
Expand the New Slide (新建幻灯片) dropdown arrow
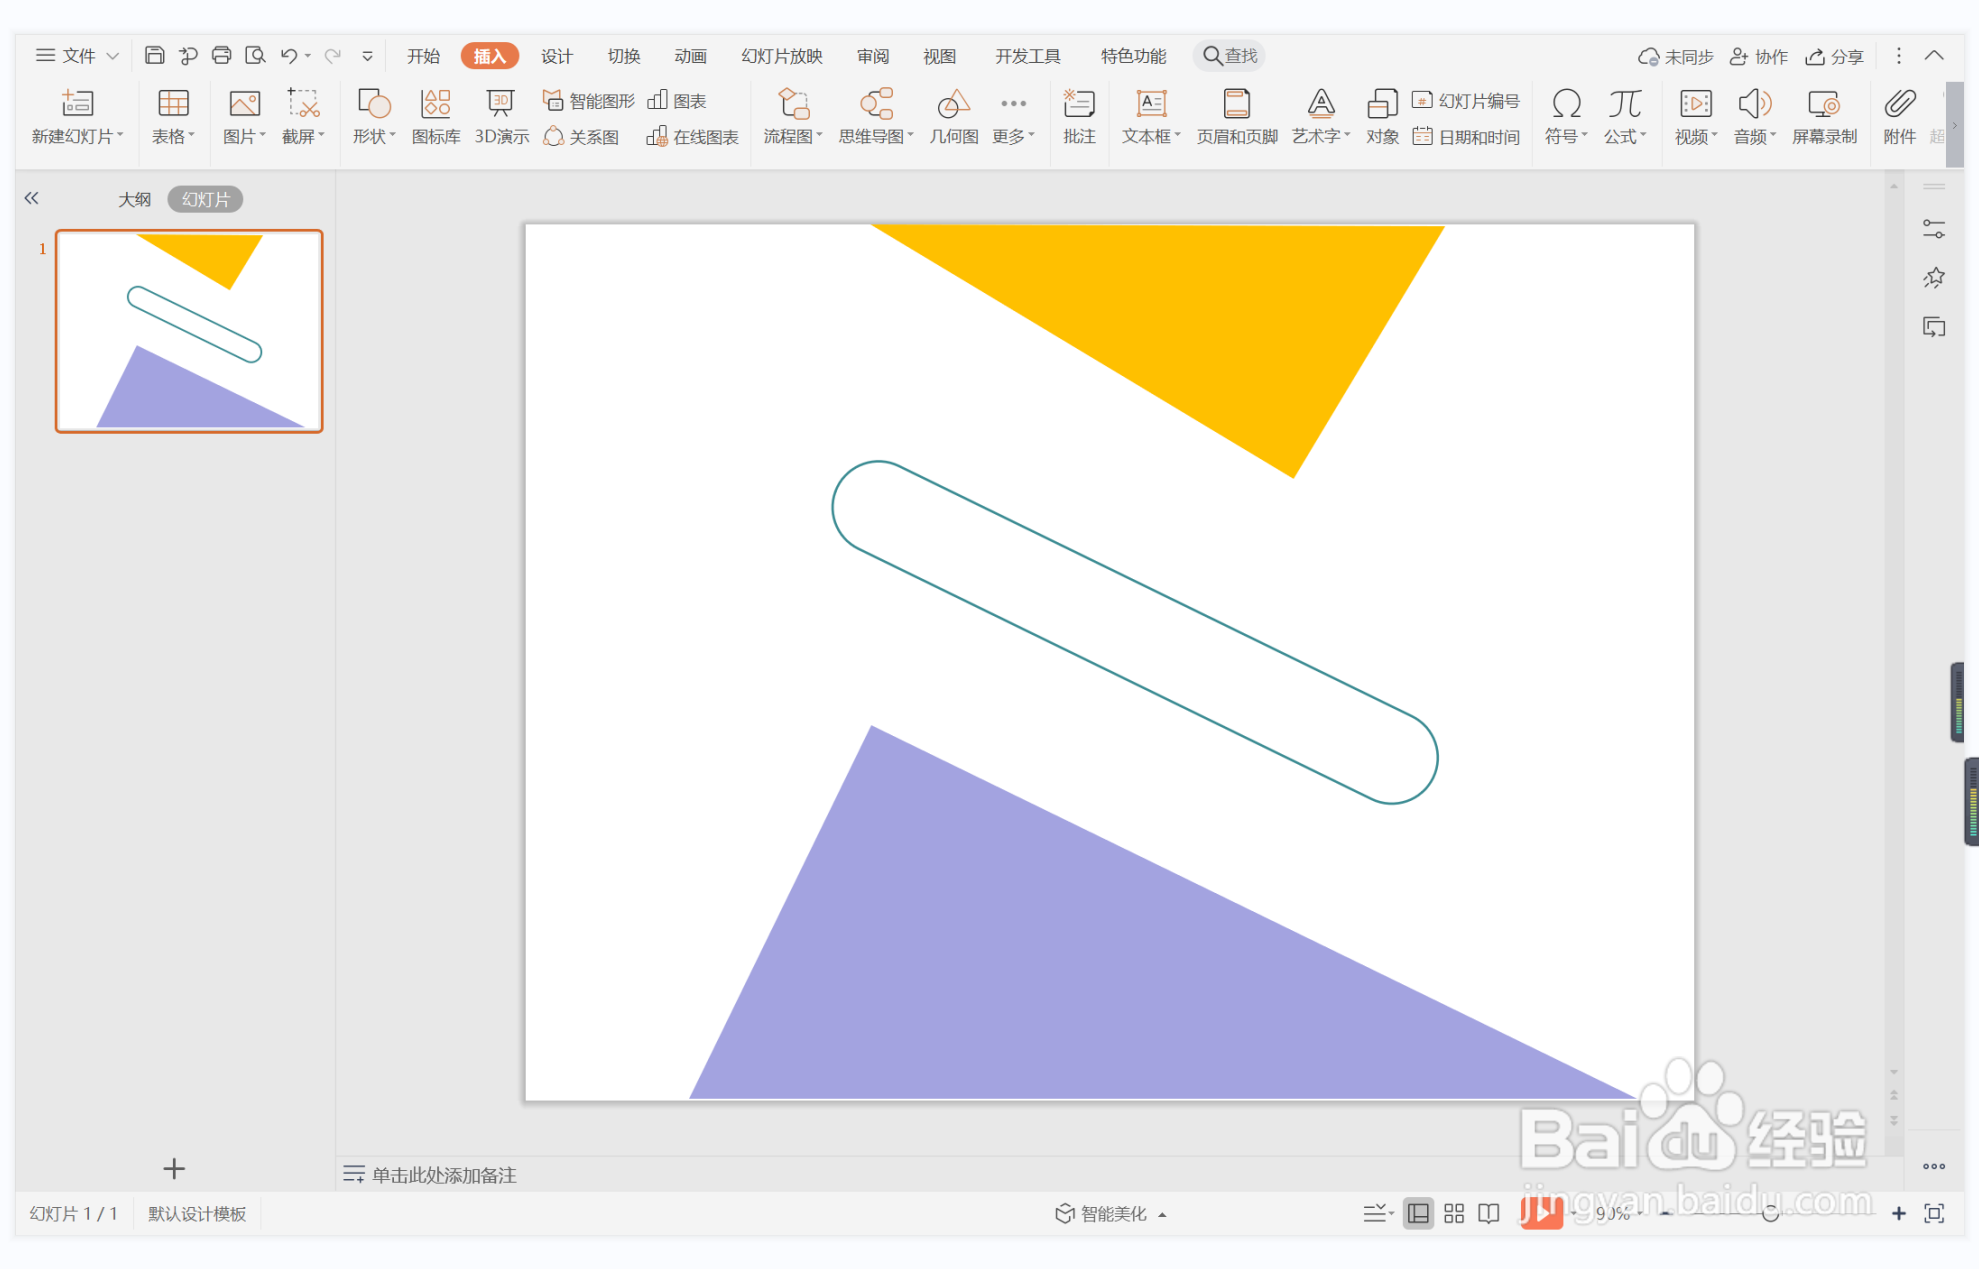pyautogui.click(x=120, y=135)
